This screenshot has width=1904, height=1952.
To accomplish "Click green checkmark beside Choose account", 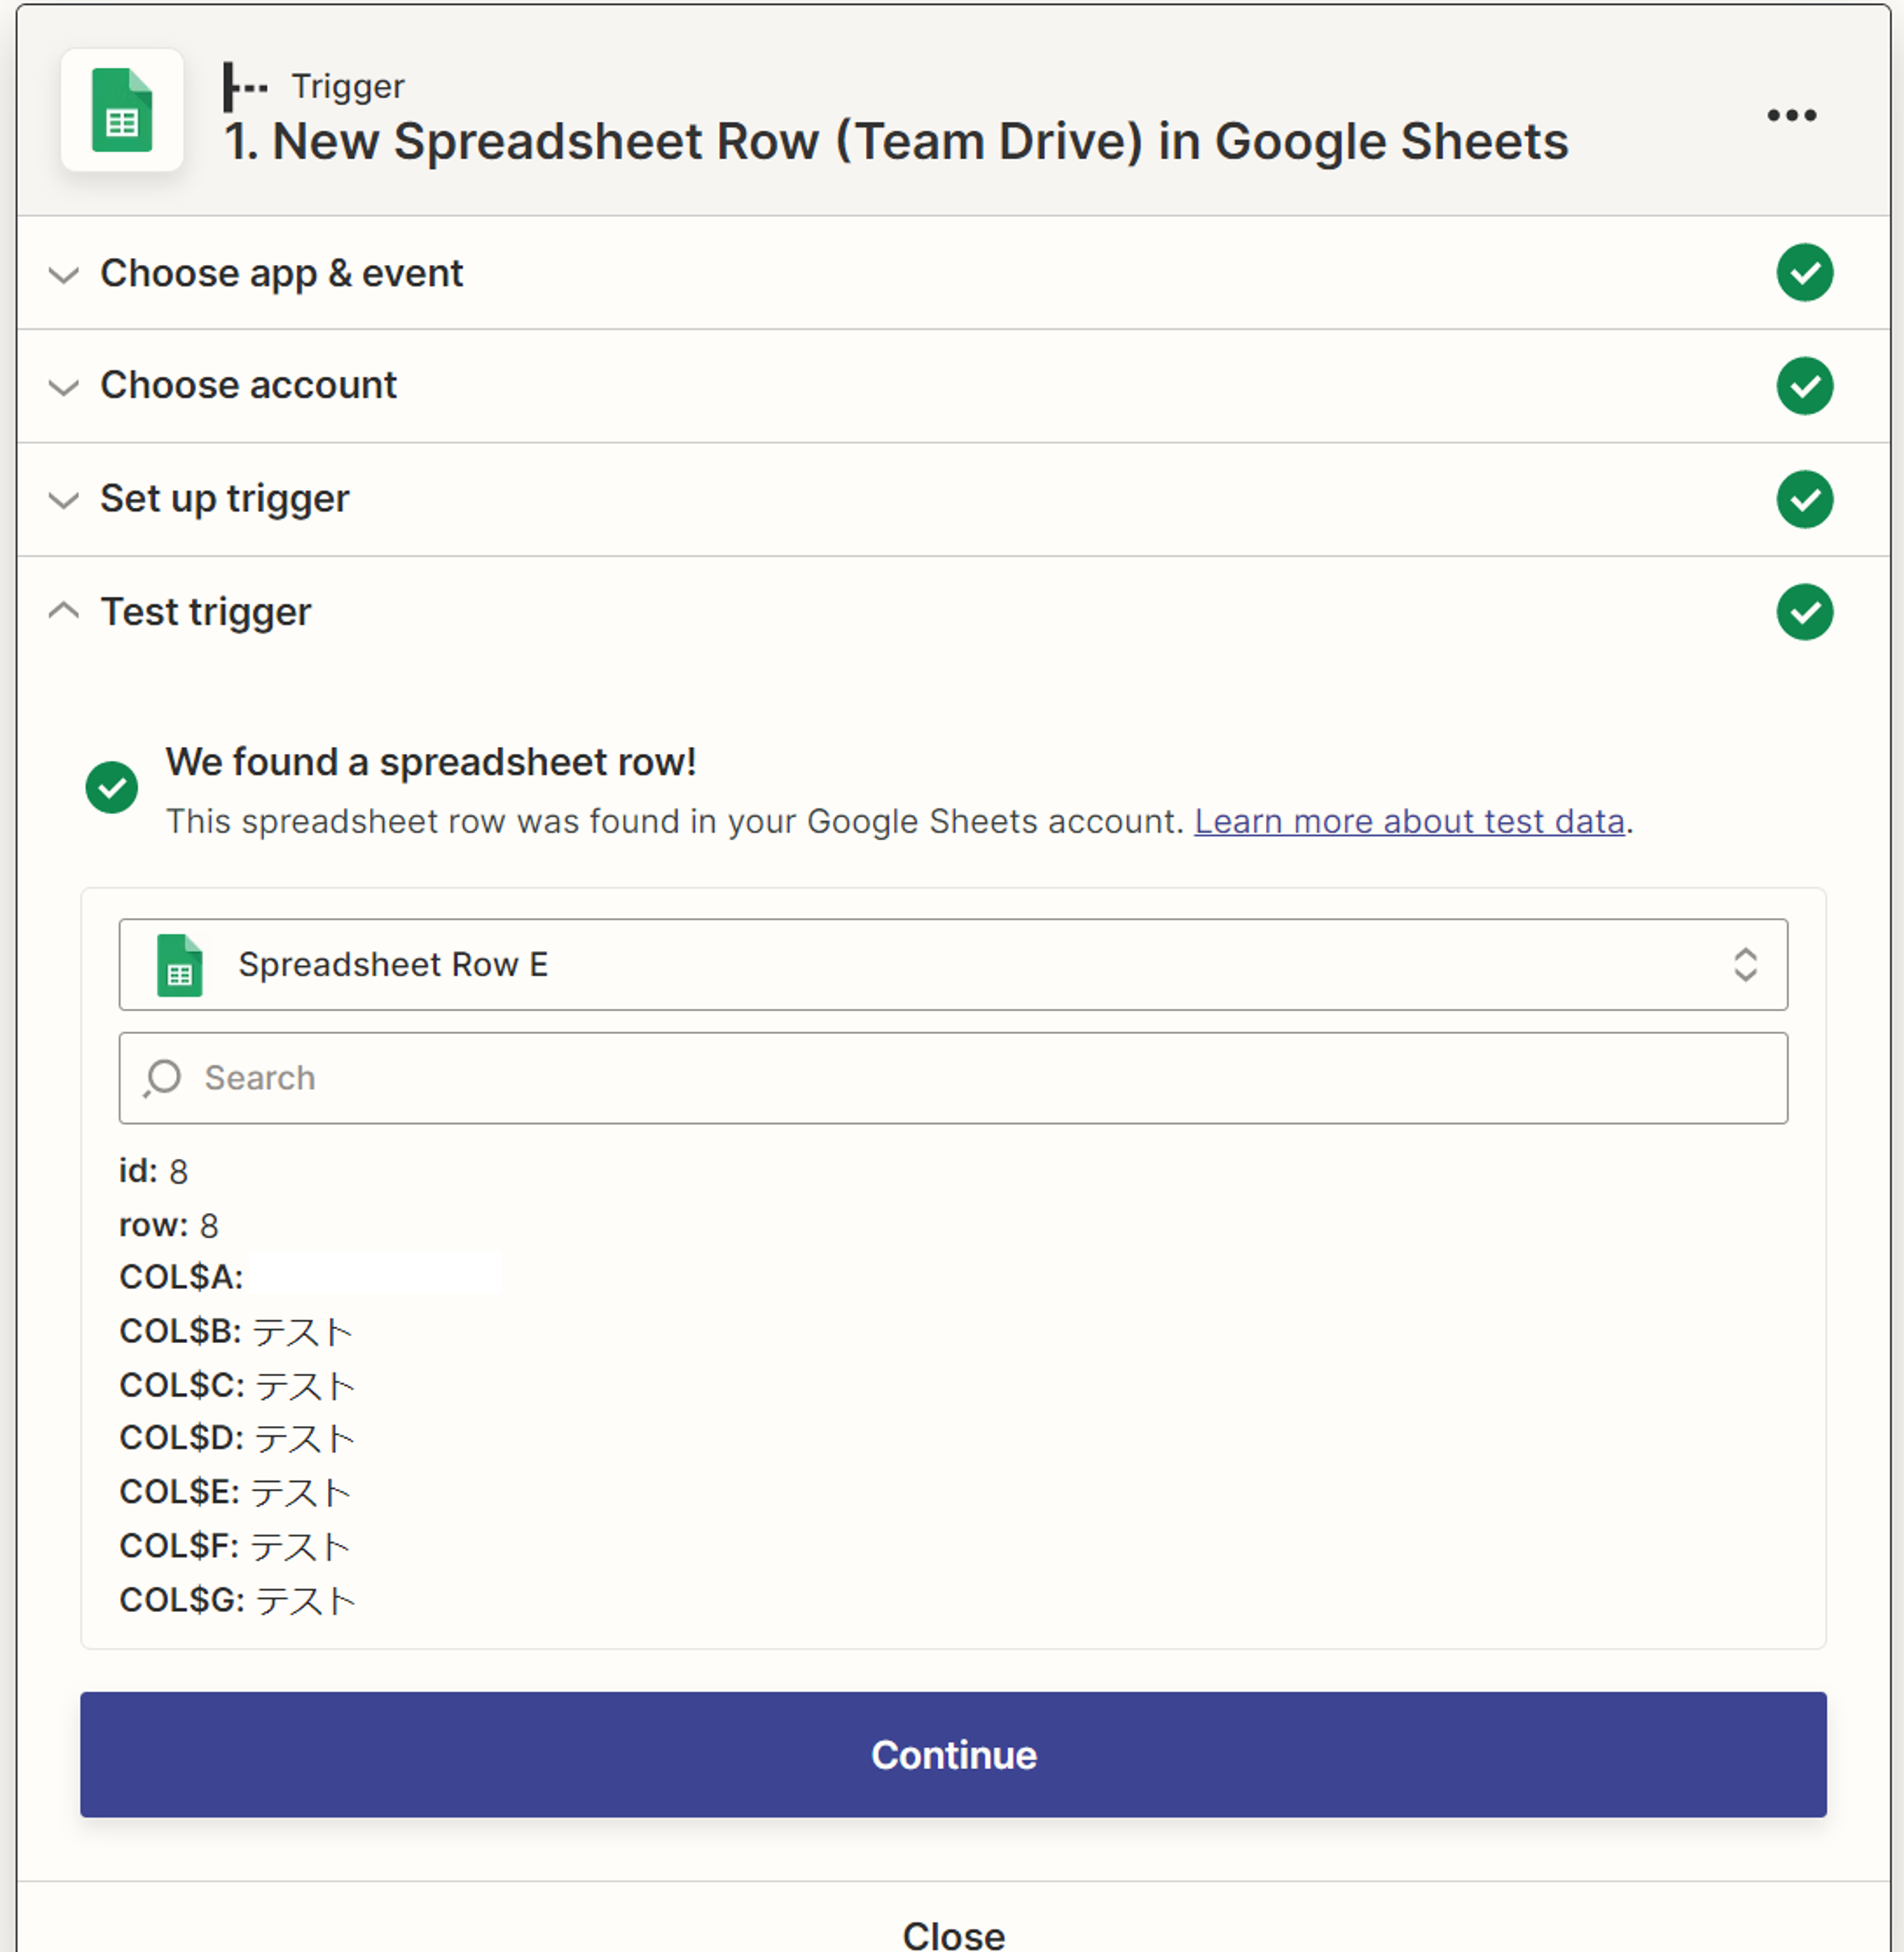I will pos(1804,386).
